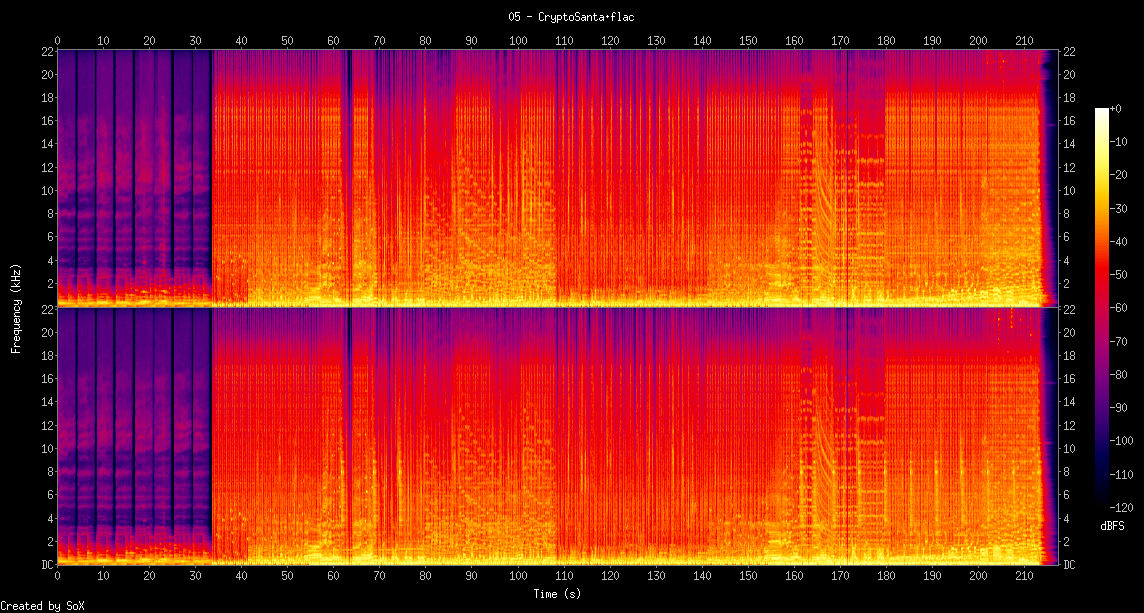Click the dBFS color scale bar
The width and height of the screenshot is (1144, 613).
pyautogui.click(x=1101, y=308)
